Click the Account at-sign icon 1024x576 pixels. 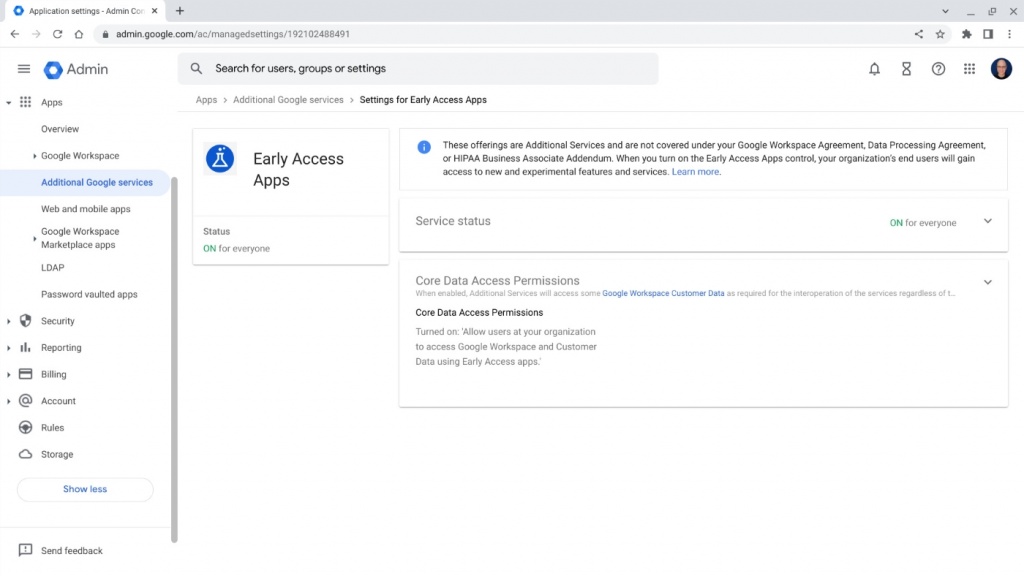(x=25, y=400)
